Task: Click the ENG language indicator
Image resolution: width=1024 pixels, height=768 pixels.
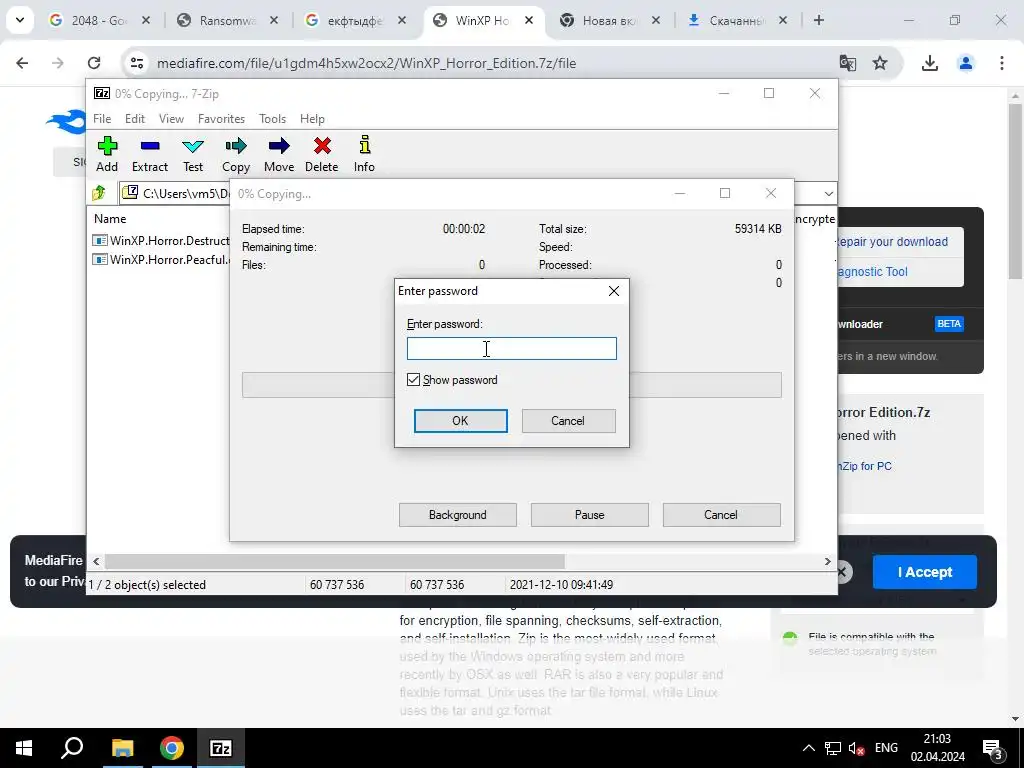Action: pos(886,748)
